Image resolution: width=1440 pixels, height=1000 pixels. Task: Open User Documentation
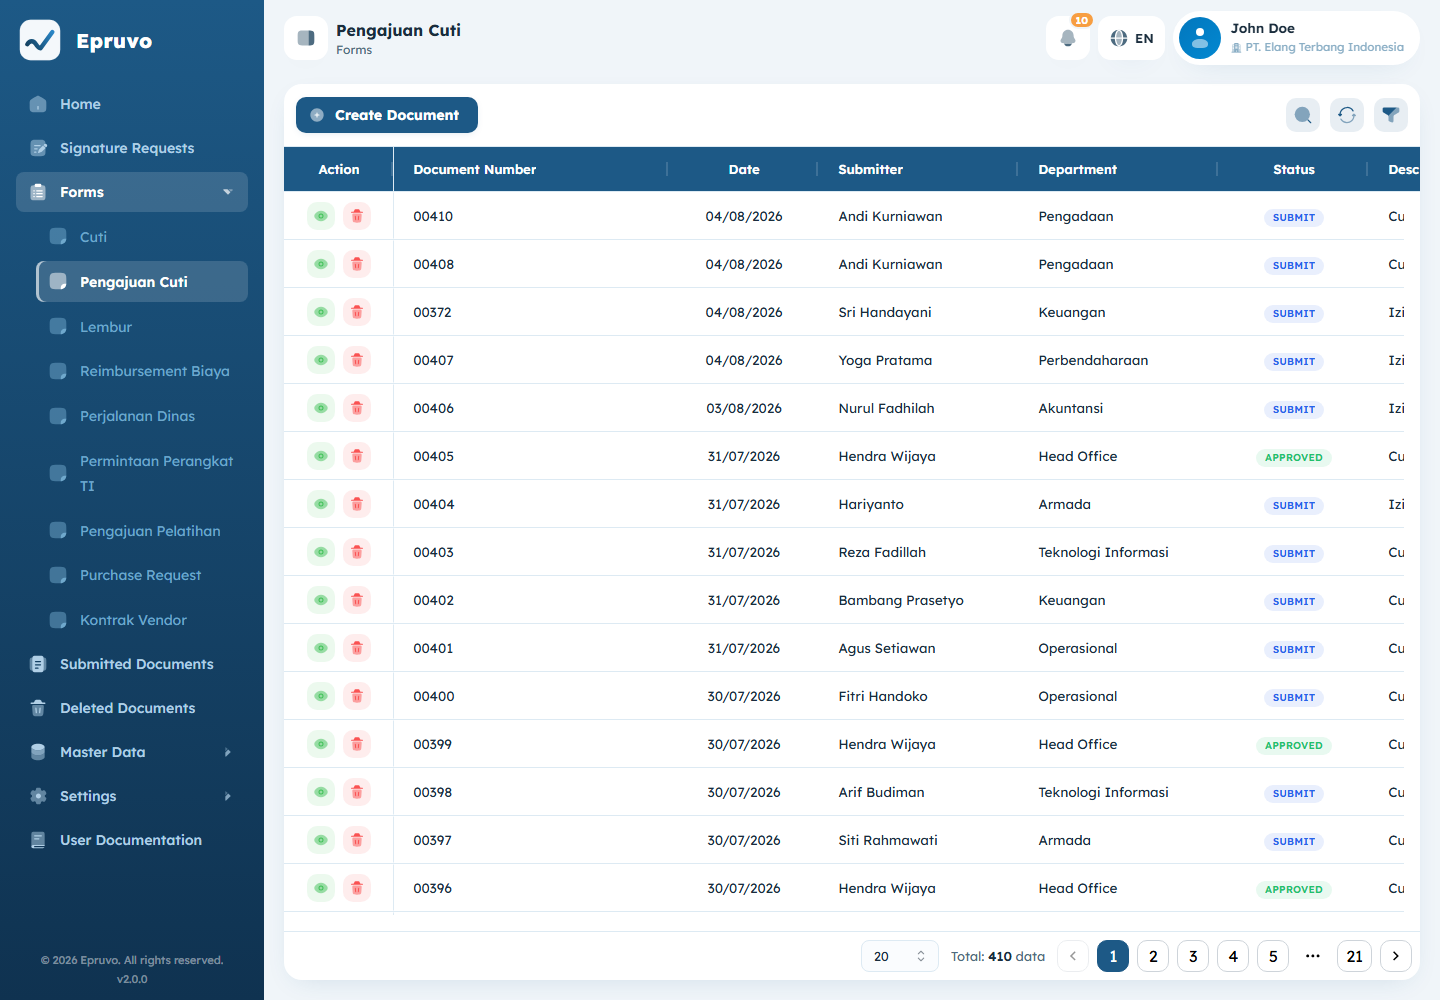132,840
